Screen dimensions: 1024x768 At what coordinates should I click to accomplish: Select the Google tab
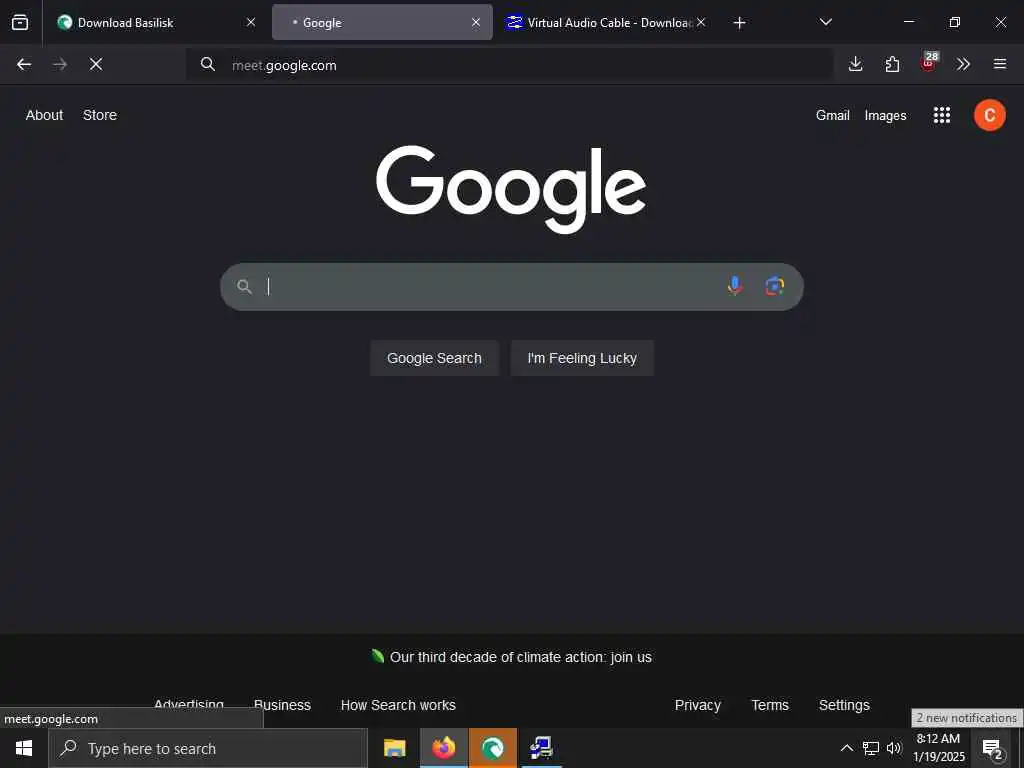[x=382, y=23]
